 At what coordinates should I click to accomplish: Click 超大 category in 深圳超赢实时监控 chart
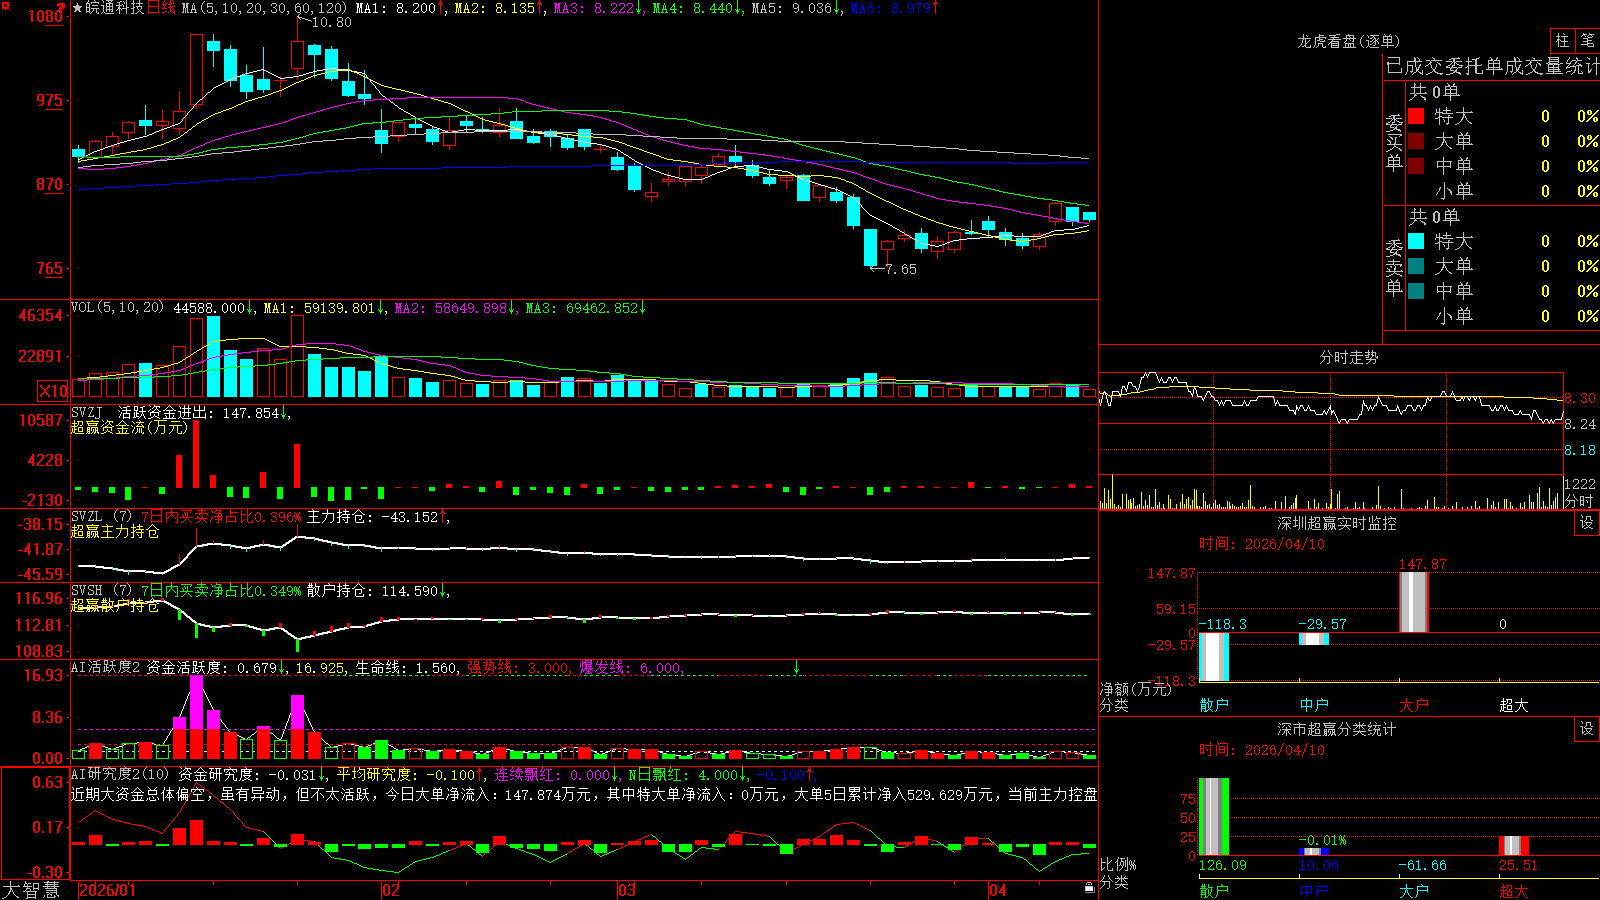(x=1514, y=705)
